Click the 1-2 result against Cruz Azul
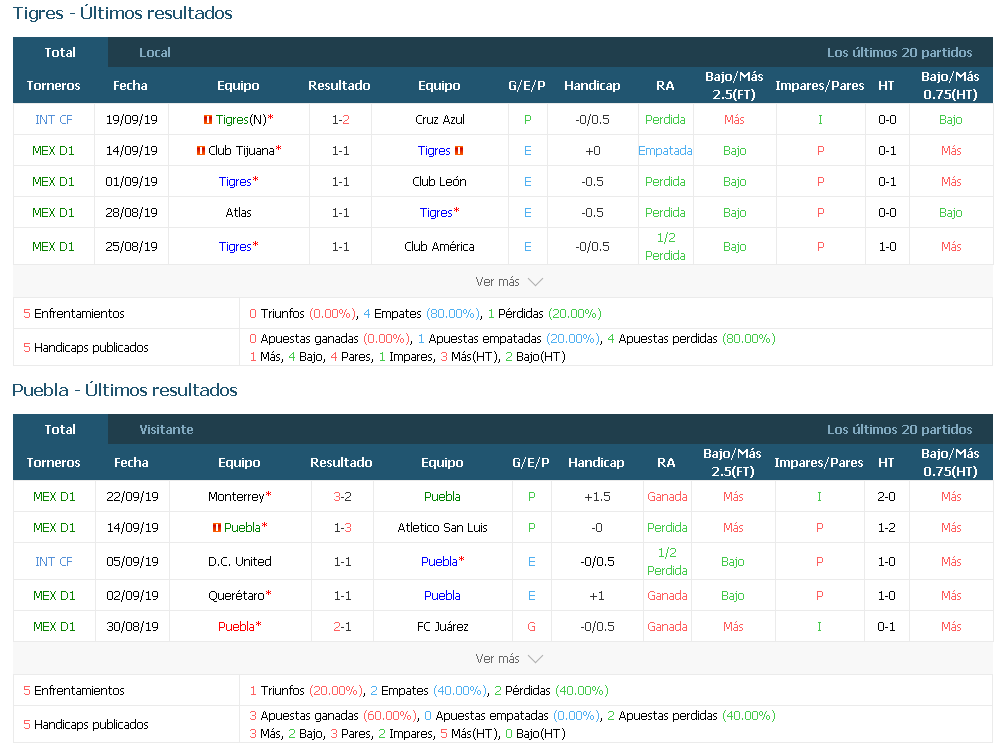The width and height of the screenshot is (1006, 751). (341, 119)
